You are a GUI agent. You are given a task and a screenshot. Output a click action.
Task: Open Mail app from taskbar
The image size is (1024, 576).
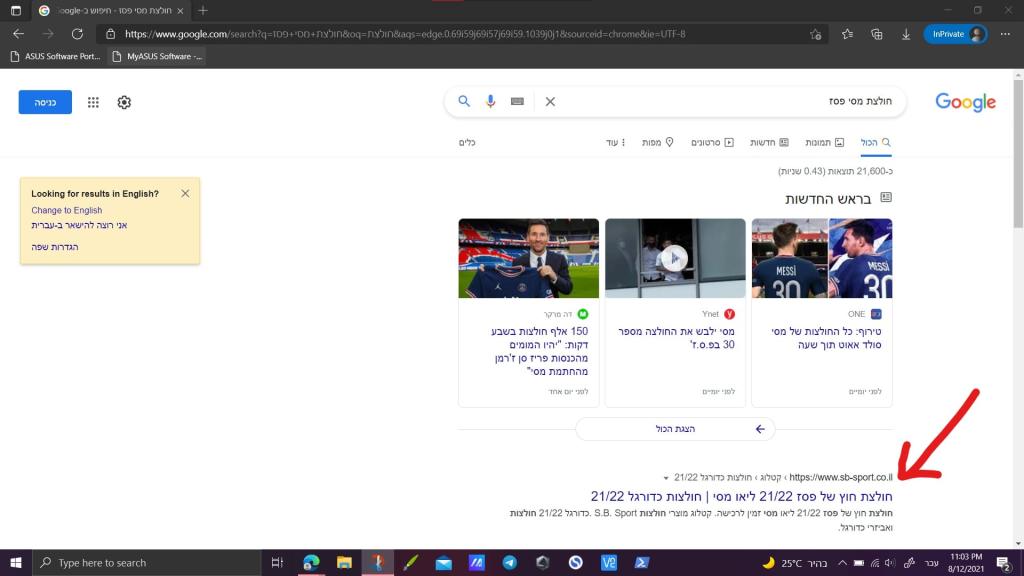(x=443, y=562)
